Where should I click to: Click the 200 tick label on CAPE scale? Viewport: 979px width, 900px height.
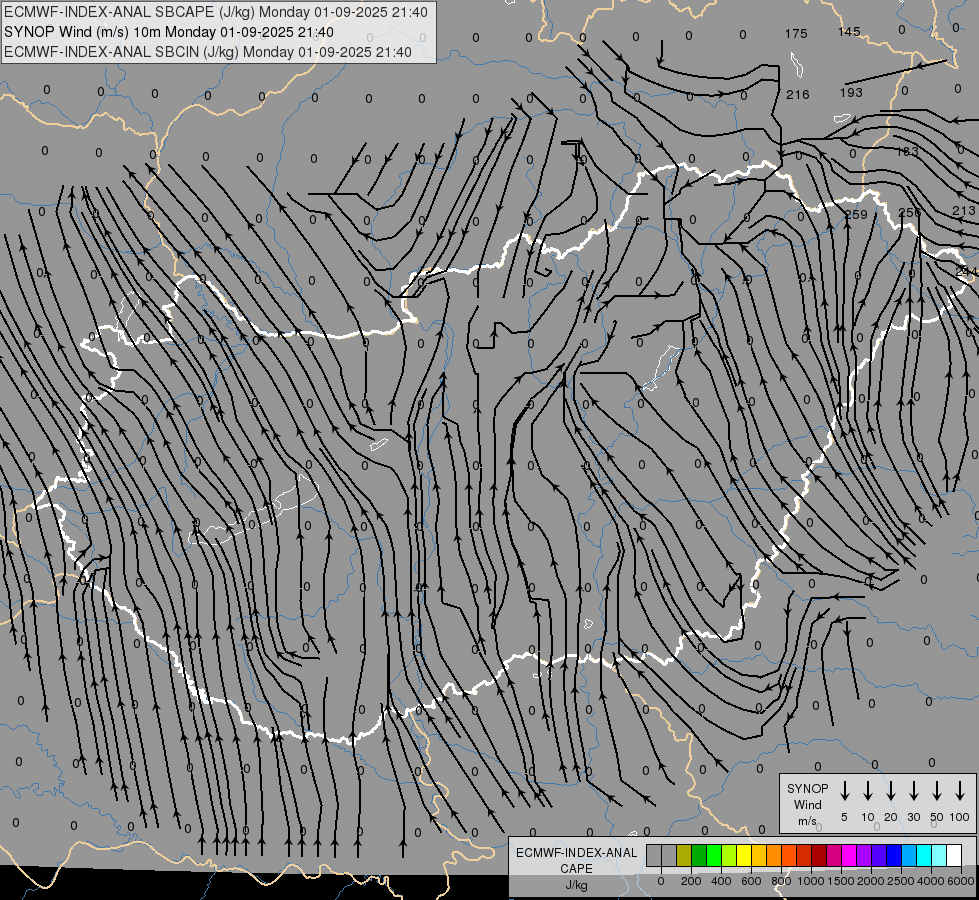(691, 881)
